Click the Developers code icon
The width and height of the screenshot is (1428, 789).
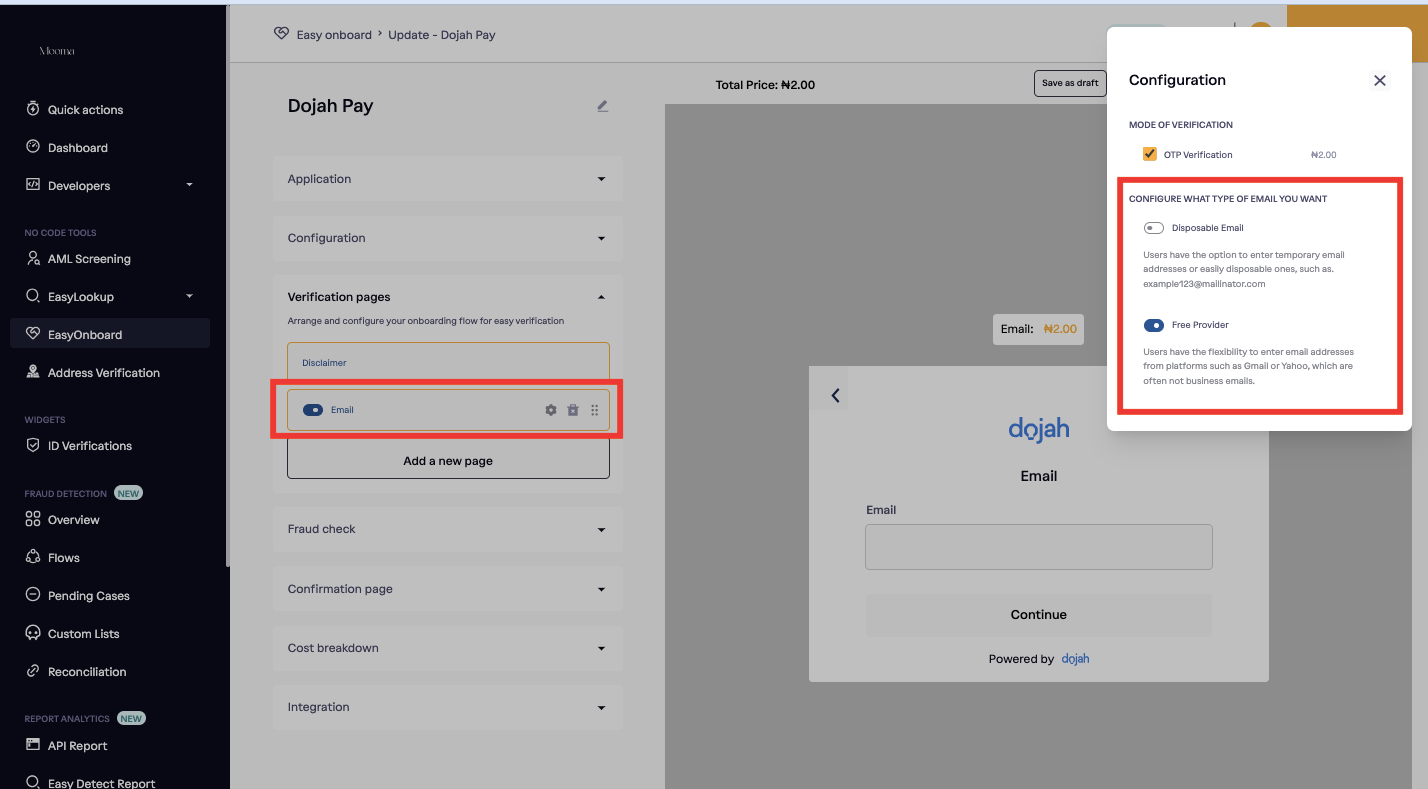[x=33, y=185]
